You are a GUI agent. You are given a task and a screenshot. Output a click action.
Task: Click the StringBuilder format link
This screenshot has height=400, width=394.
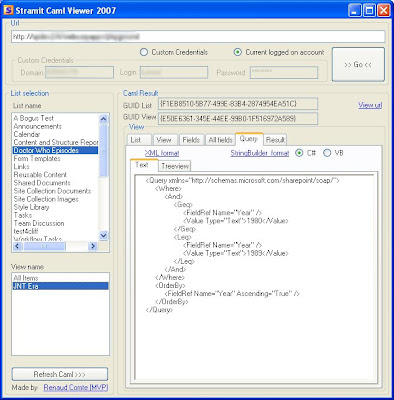point(260,153)
